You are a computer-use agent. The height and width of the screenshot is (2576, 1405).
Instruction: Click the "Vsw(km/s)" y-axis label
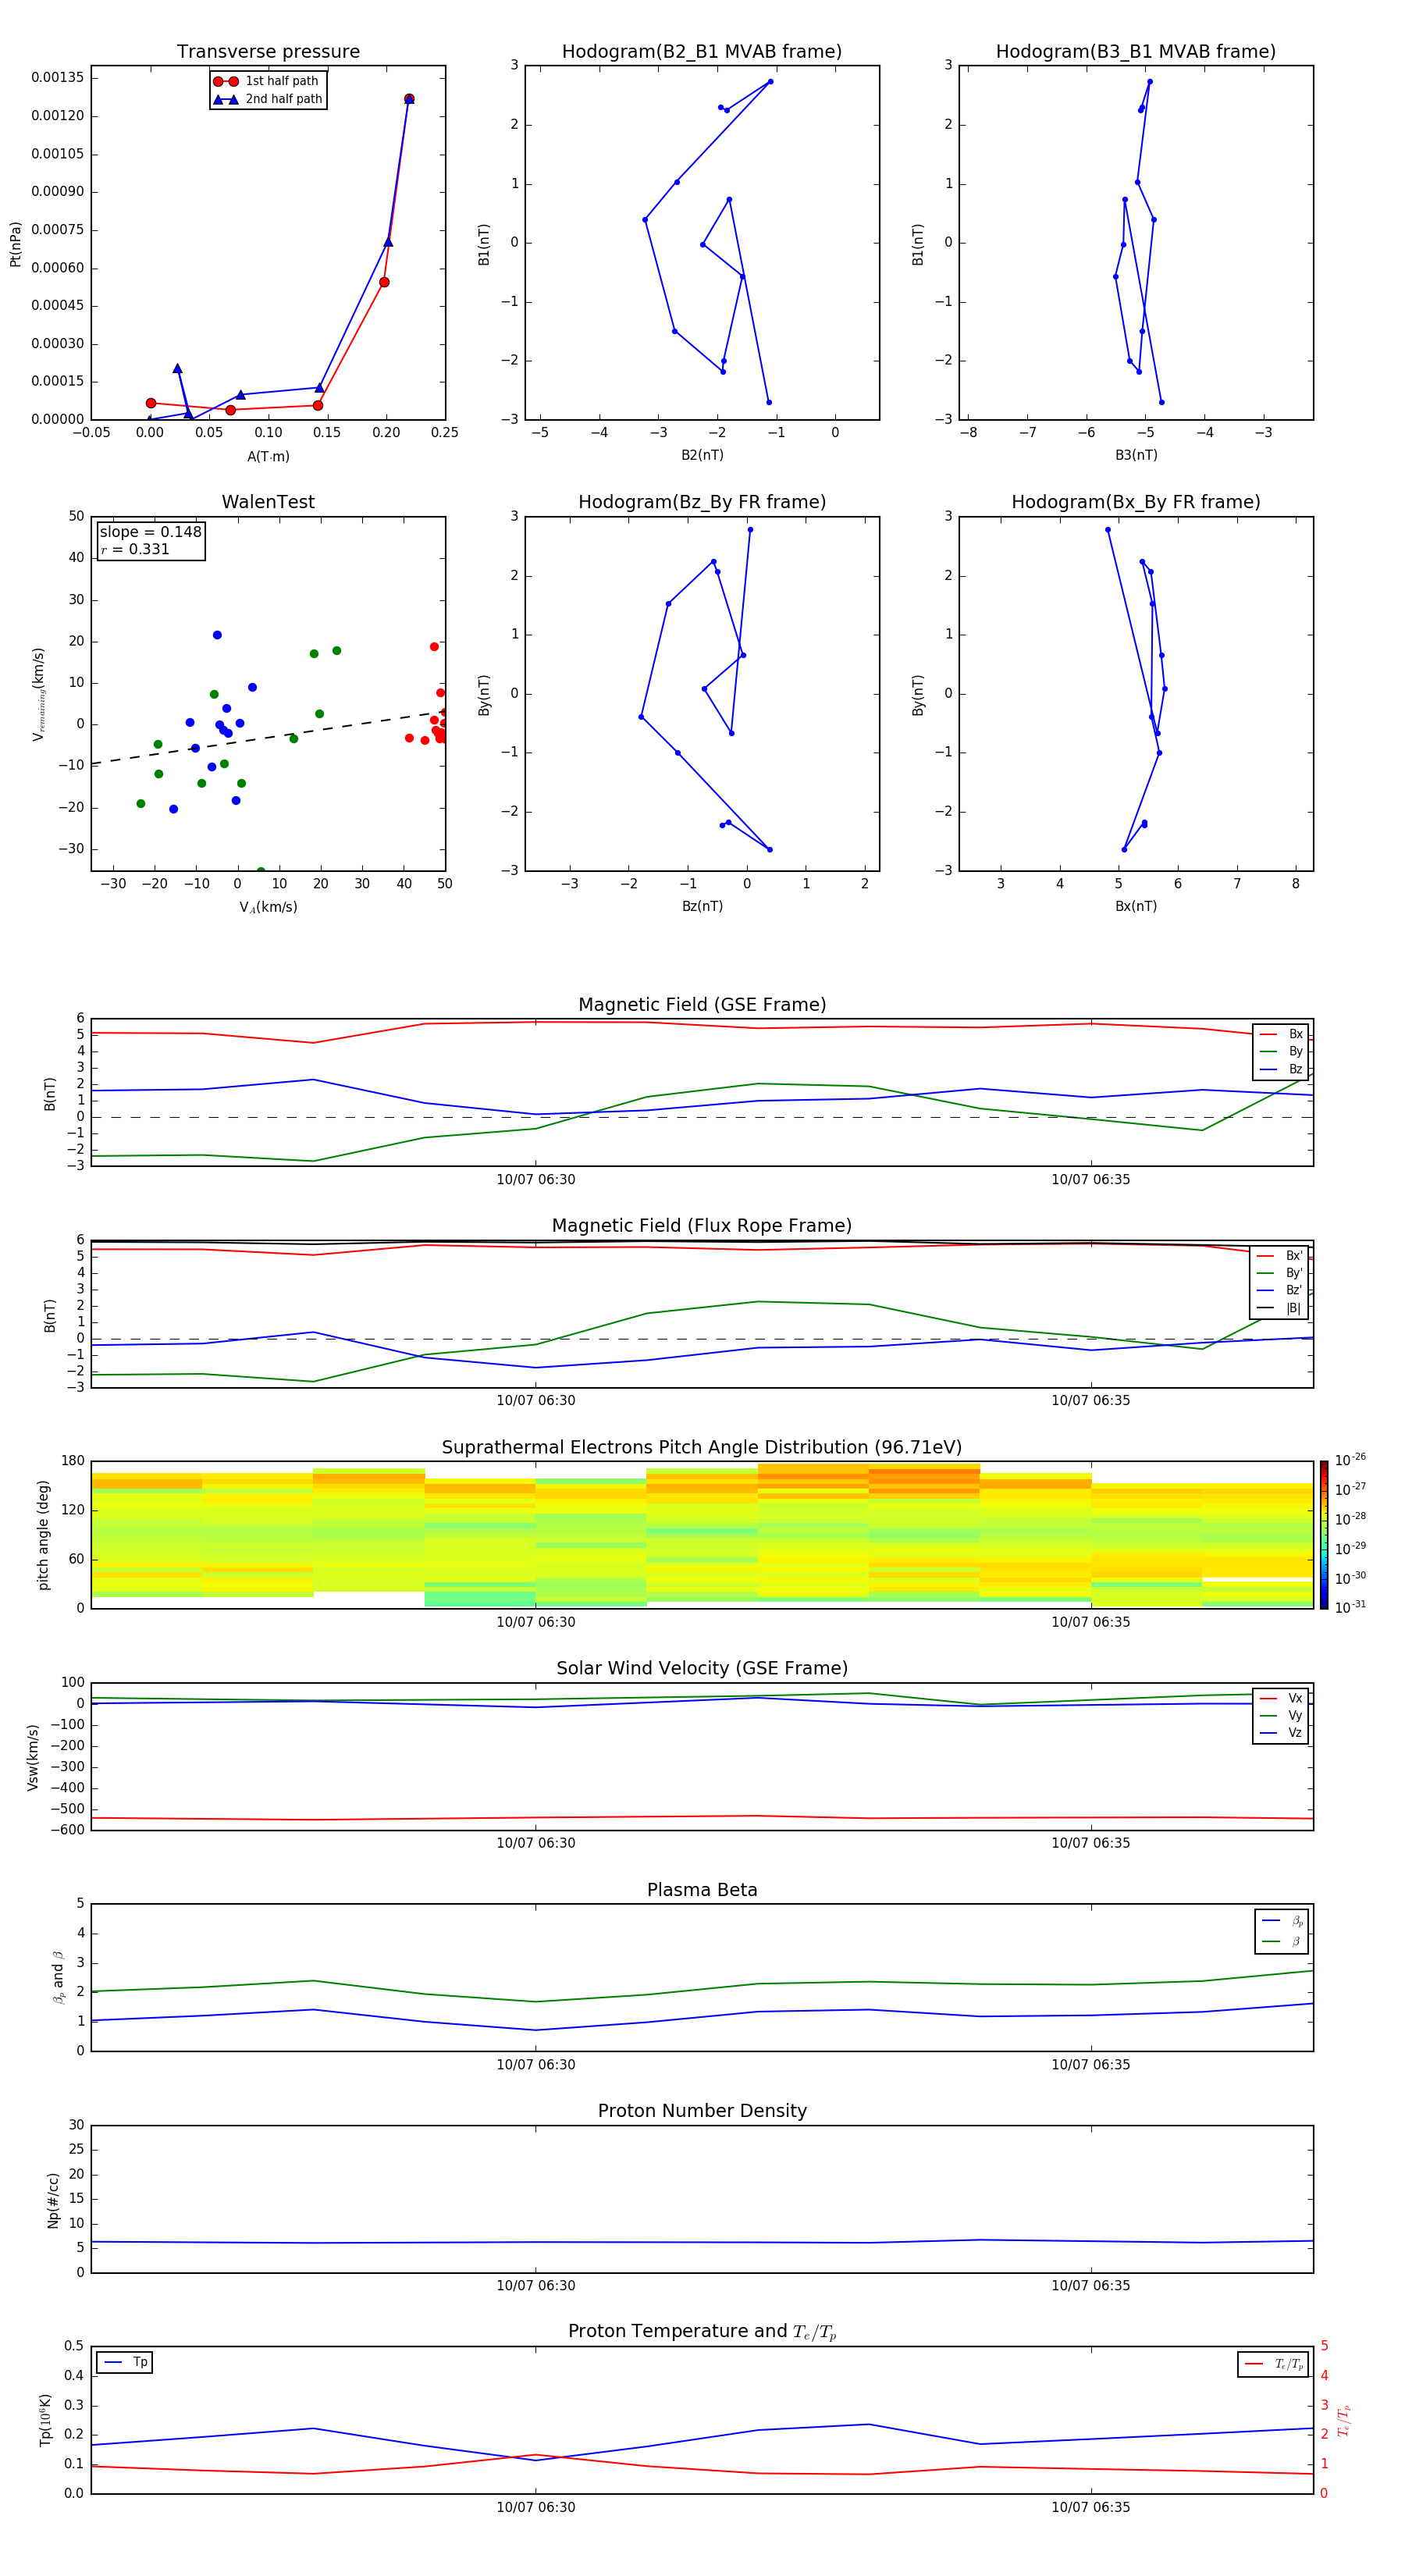32,1756
